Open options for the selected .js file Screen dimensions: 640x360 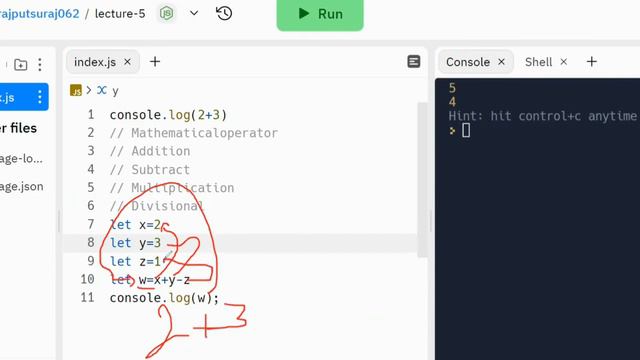tap(40, 97)
